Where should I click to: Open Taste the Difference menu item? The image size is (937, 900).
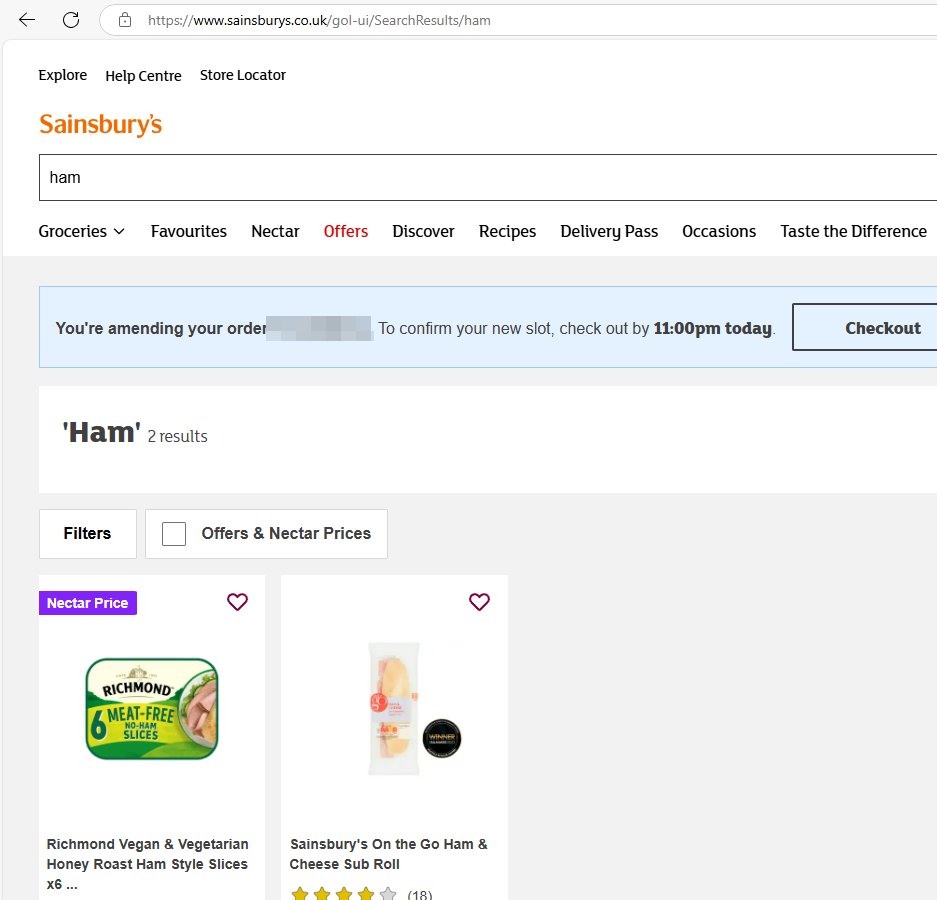[x=853, y=231]
